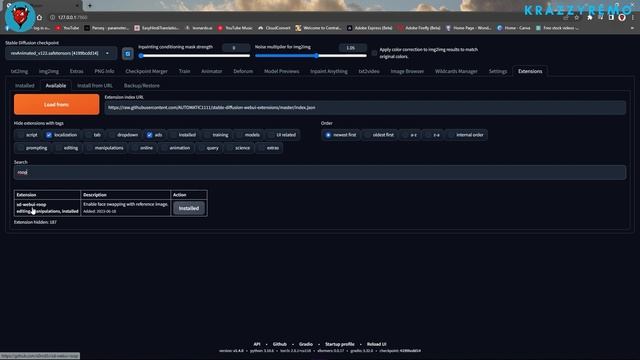Image resolution: width=640 pixels, height=360 pixels.
Task: Uncheck the ads tag checkbox
Action: point(150,135)
